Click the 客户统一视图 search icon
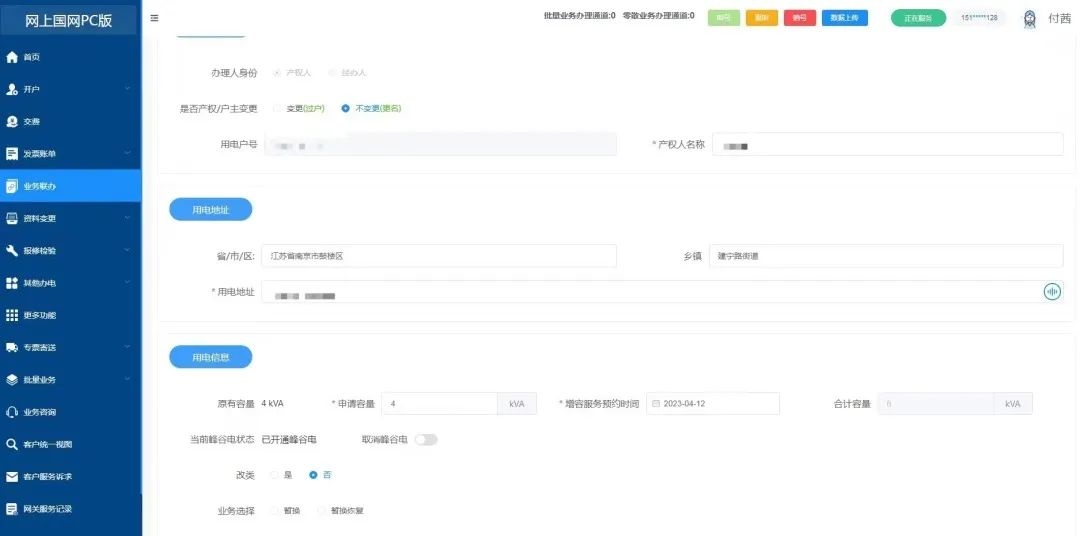Image resolution: width=1080 pixels, height=536 pixels. click(x=12, y=444)
